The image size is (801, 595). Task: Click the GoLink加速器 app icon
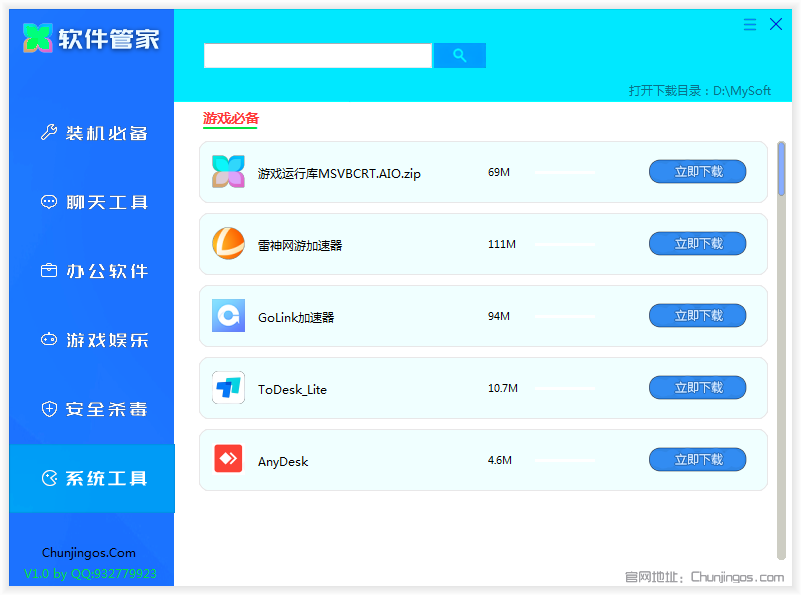pyautogui.click(x=228, y=316)
